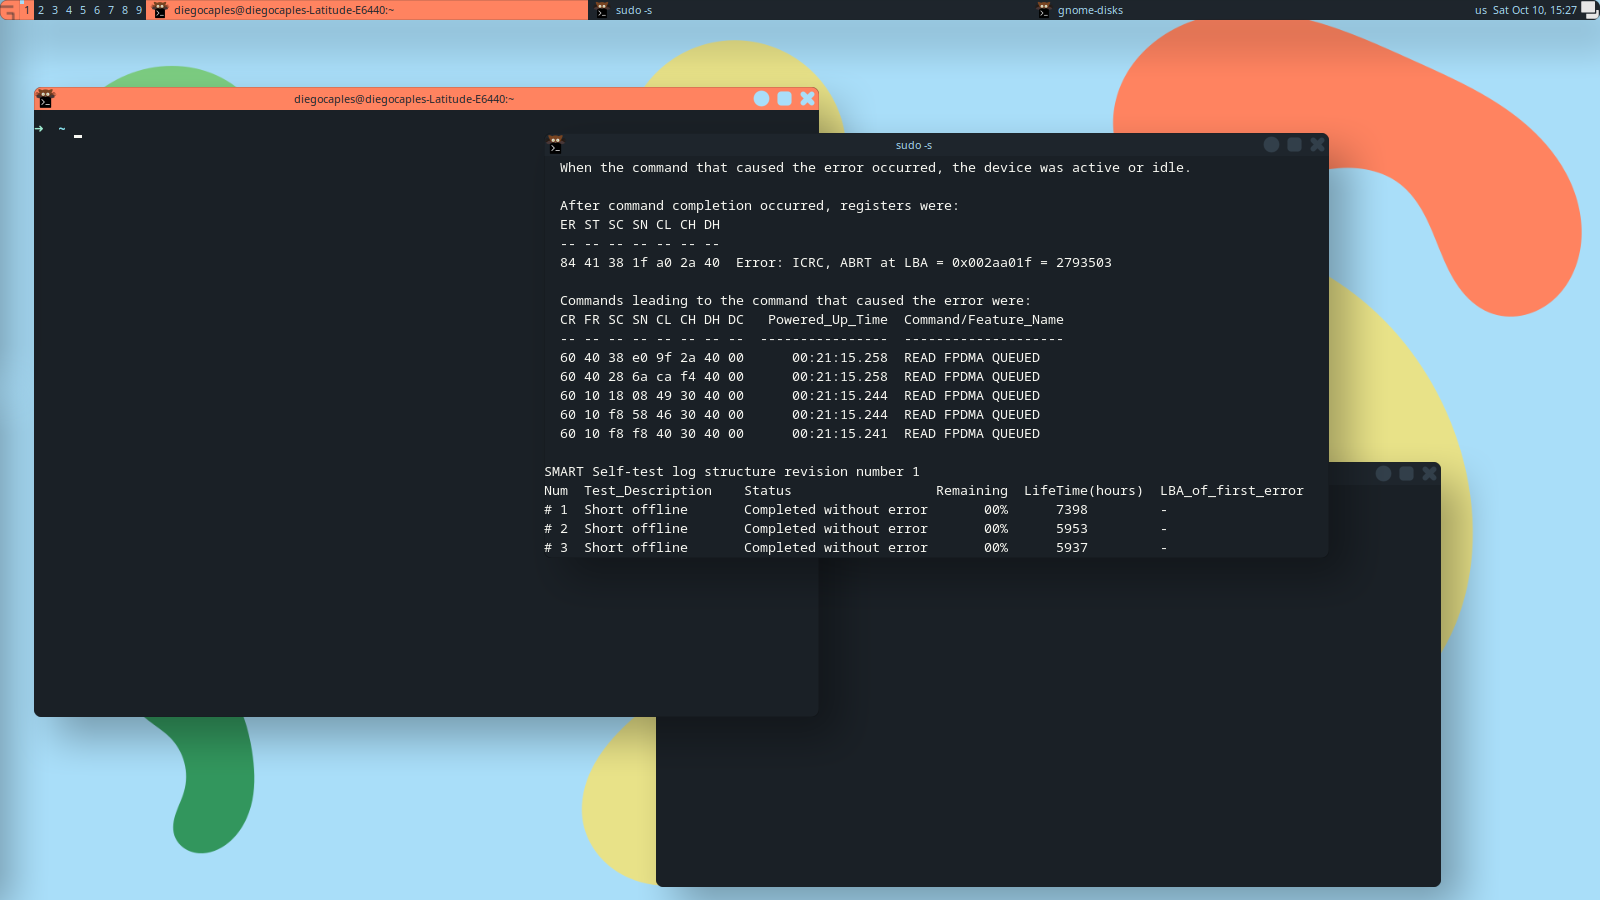Minimize the background window behind sudo -s

[1384, 474]
